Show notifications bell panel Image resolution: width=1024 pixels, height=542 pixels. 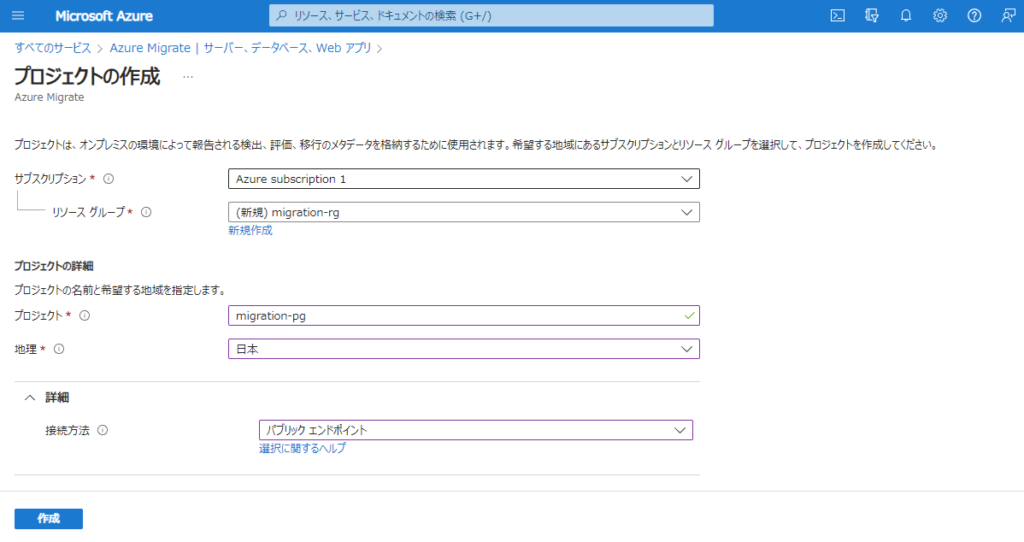tap(906, 16)
